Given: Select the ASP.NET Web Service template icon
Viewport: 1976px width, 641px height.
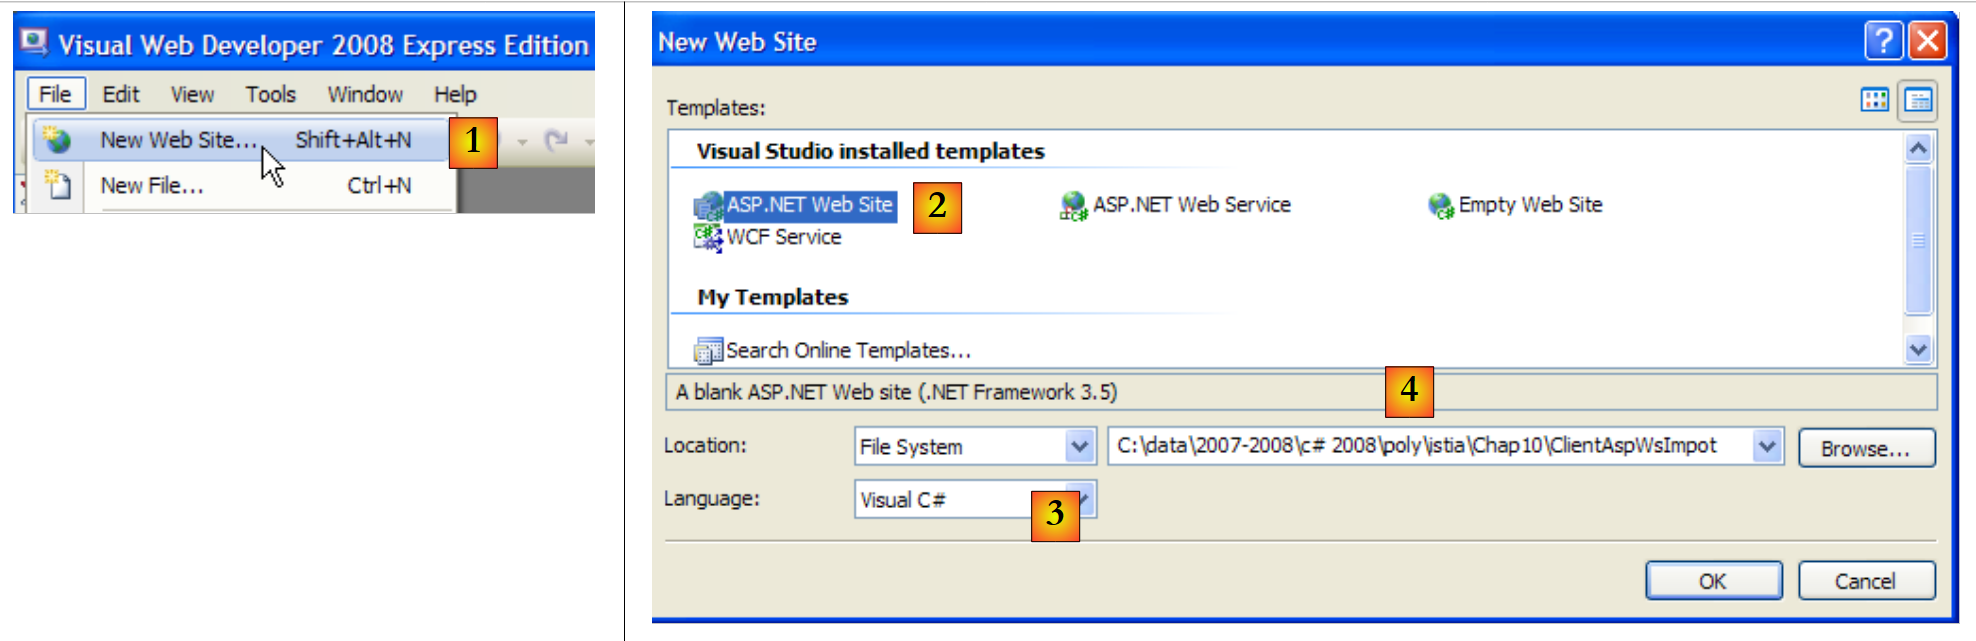Looking at the screenshot, I should 1073,206.
